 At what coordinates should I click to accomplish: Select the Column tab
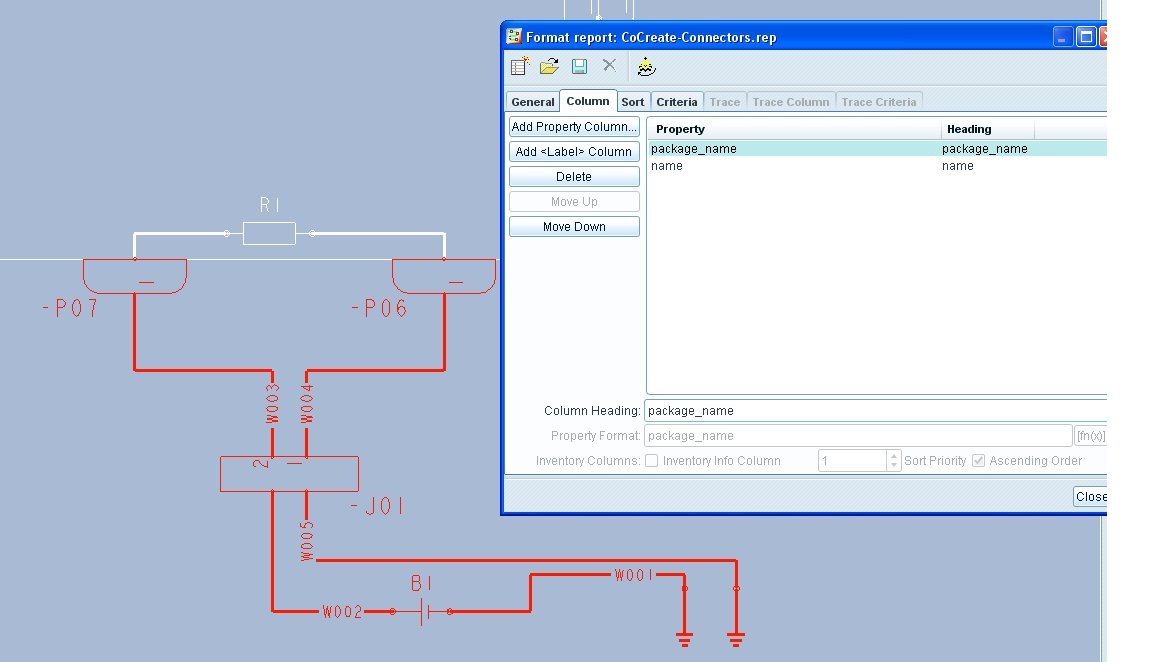pos(588,101)
